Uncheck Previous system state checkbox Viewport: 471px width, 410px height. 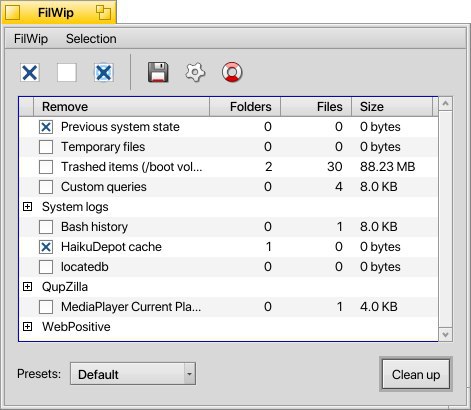[46, 127]
